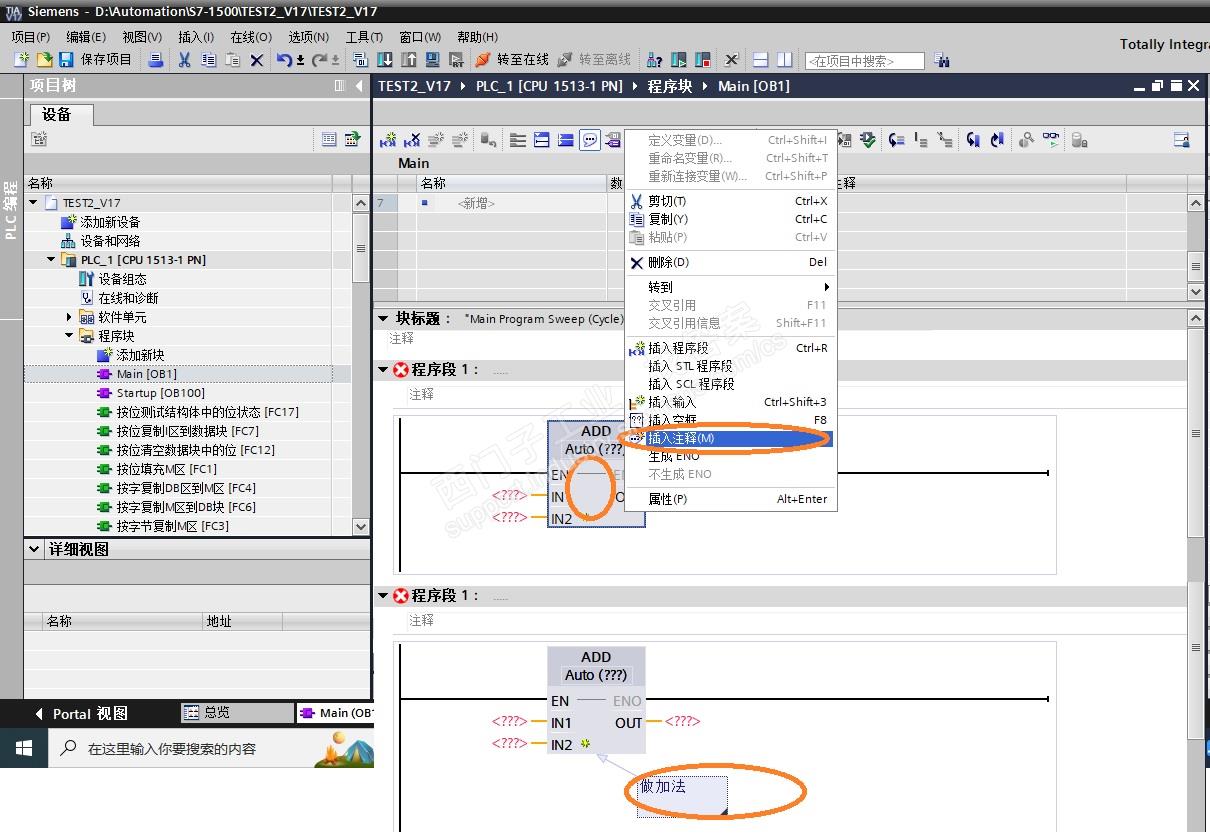Click the stop CPU icon
The width and height of the screenshot is (1210, 838).
pos(704,60)
